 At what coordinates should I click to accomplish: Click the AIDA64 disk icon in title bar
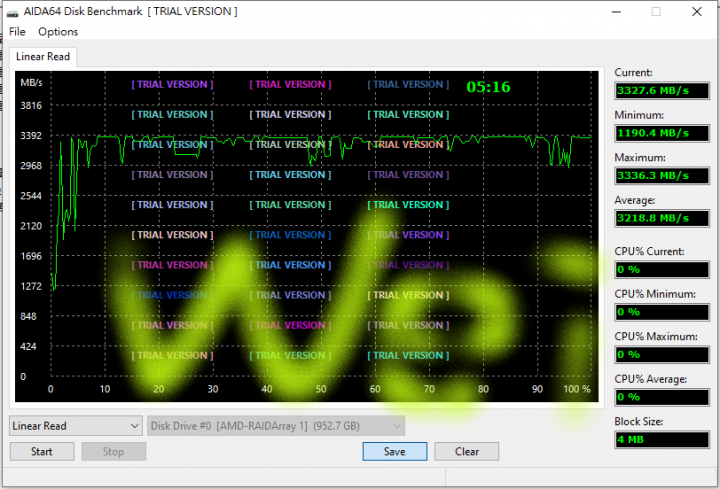click(x=13, y=12)
